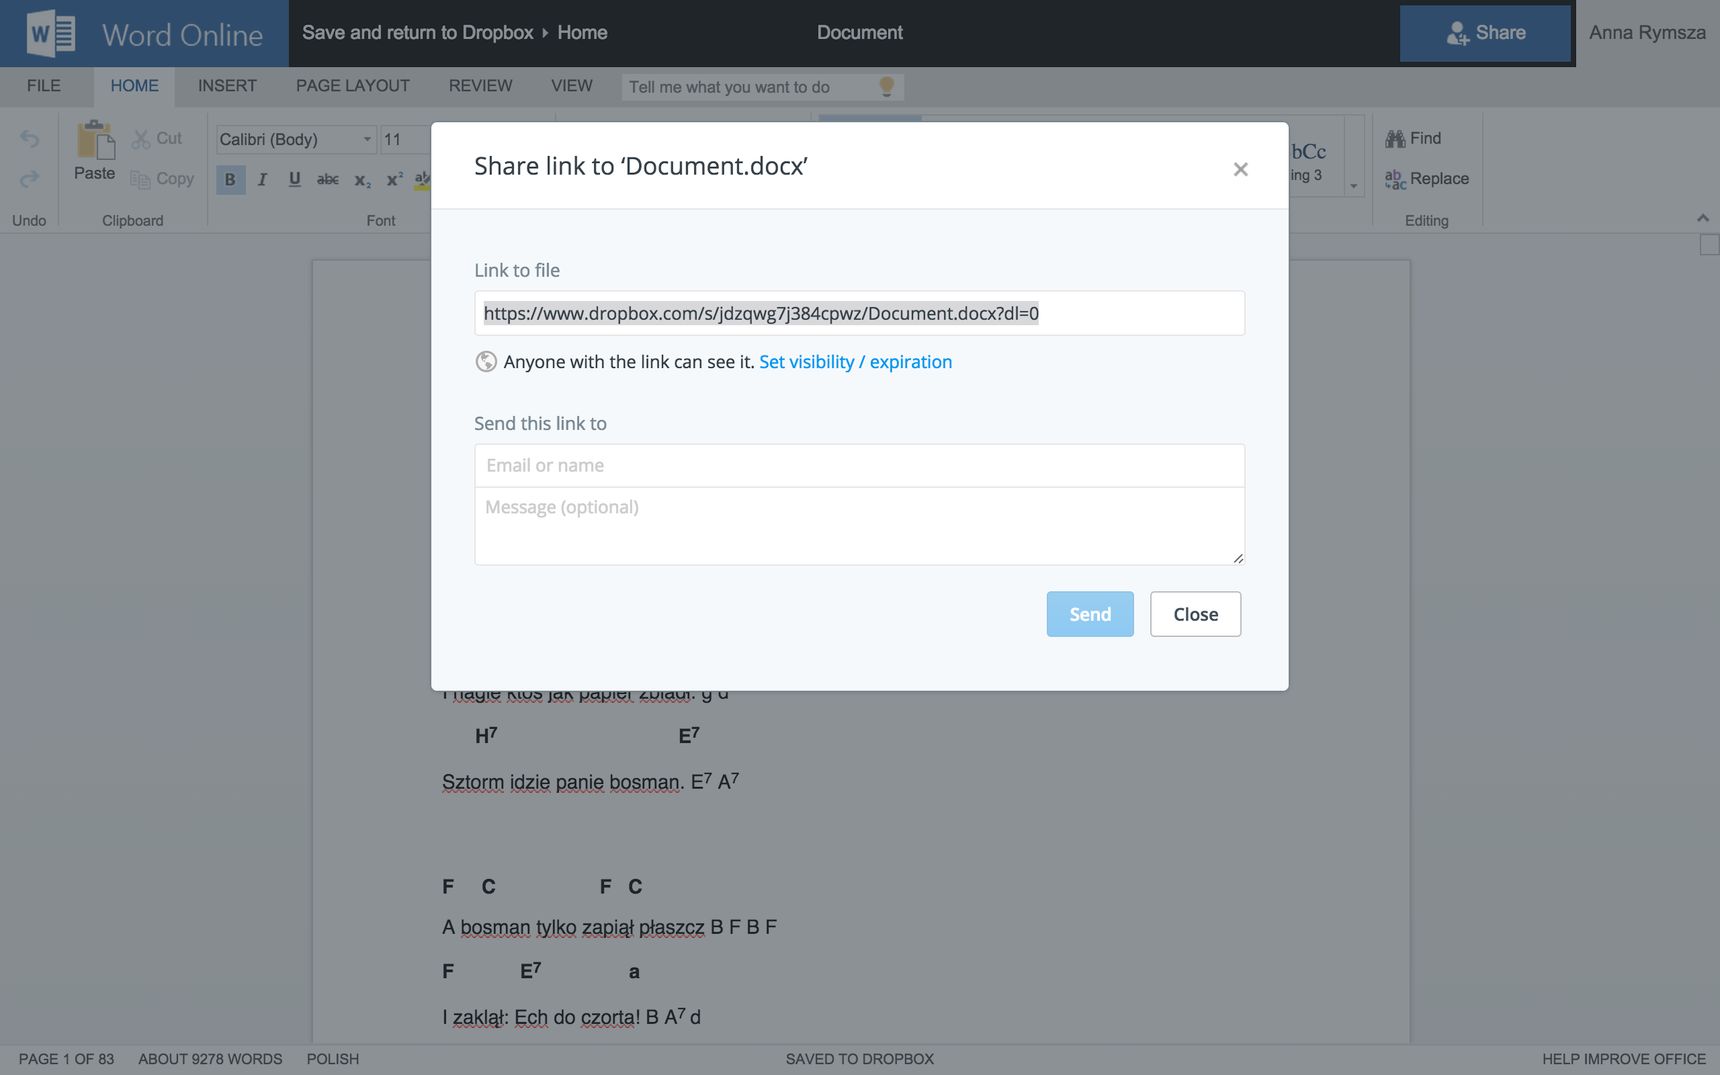Click the Cut scissors icon
1720x1075 pixels.
pos(141,139)
